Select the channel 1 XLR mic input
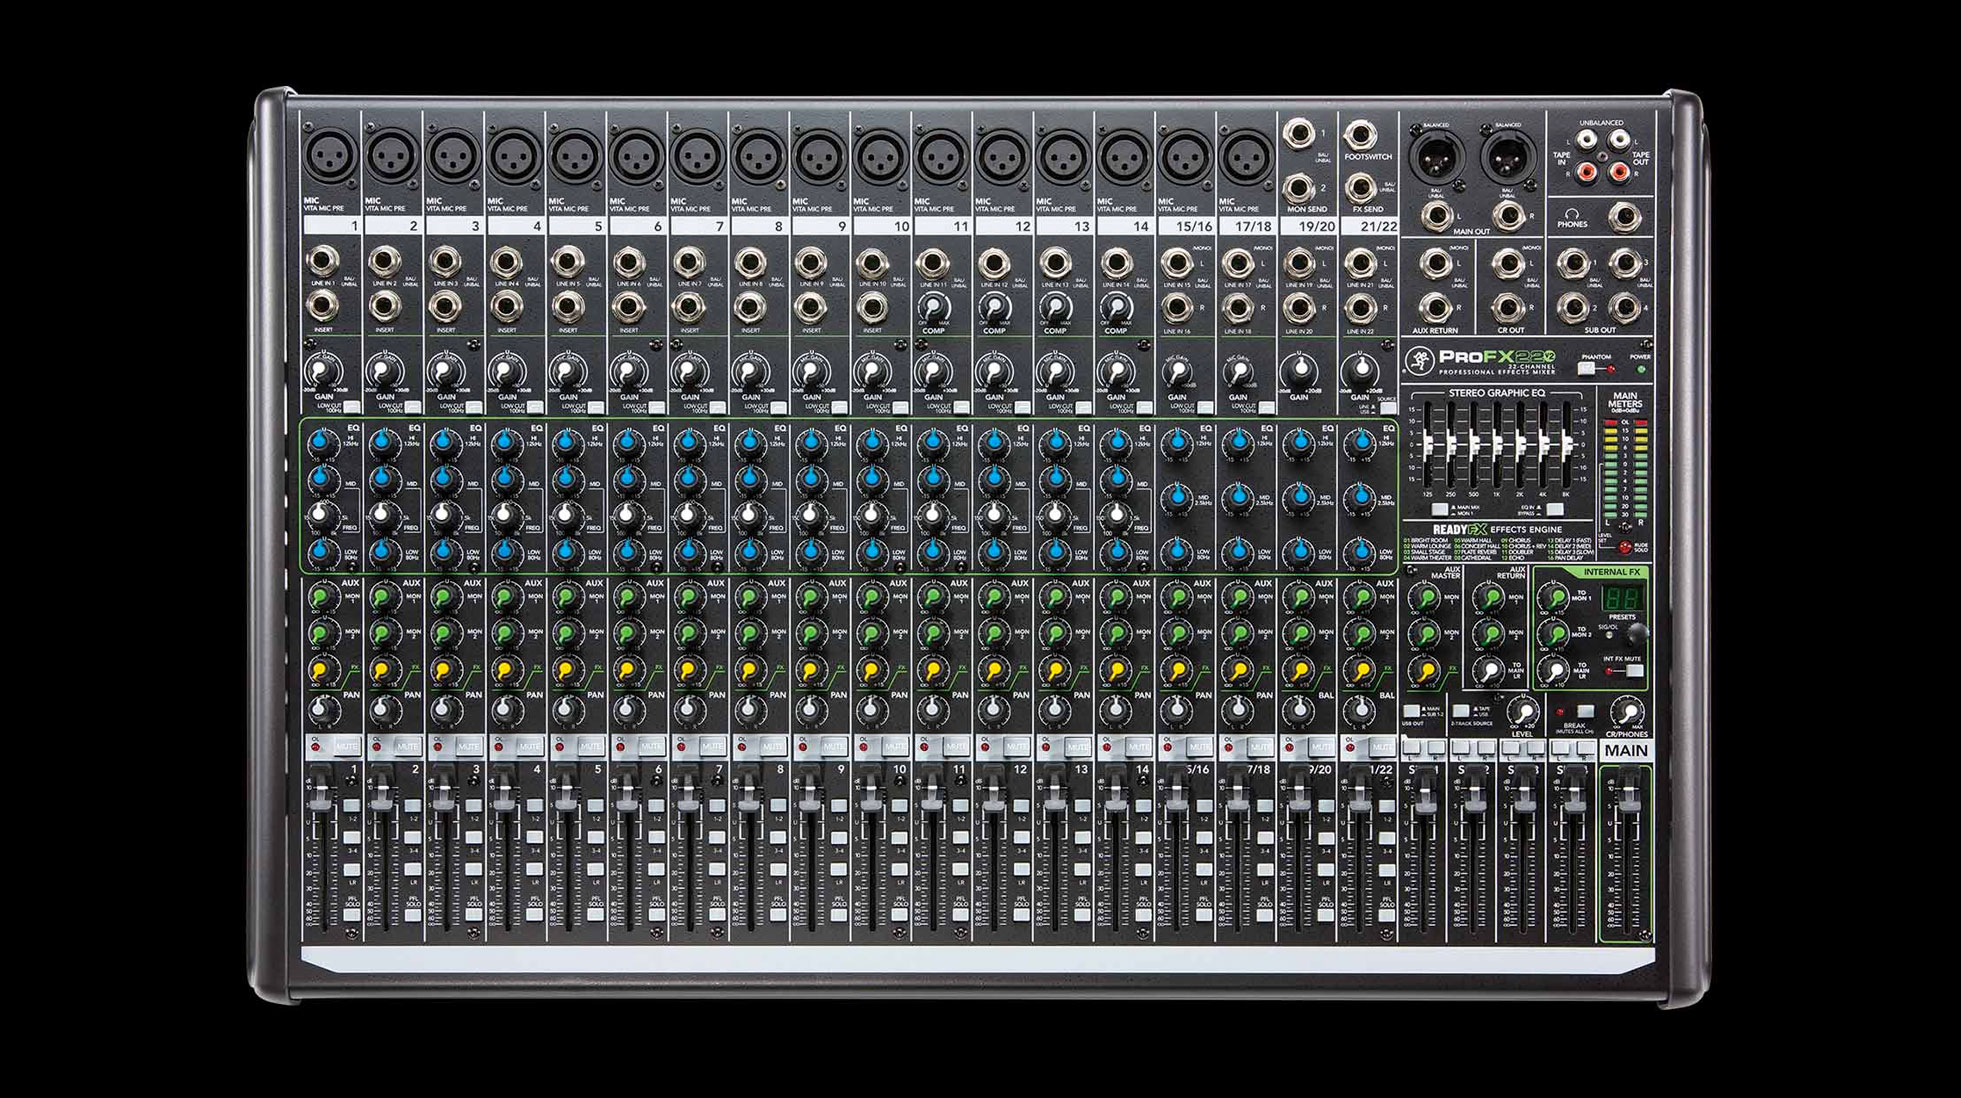The width and height of the screenshot is (1961, 1098). (329, 157)
